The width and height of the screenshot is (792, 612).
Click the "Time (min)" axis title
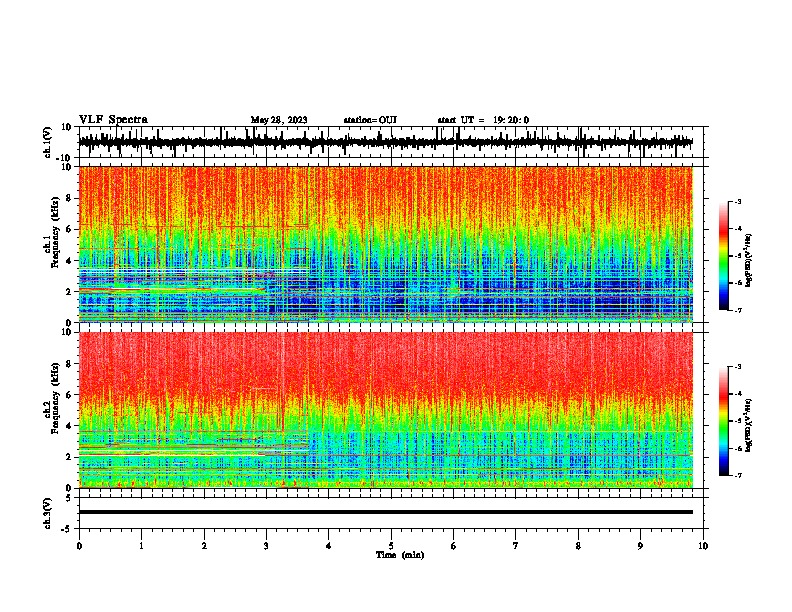pos(400,555)
